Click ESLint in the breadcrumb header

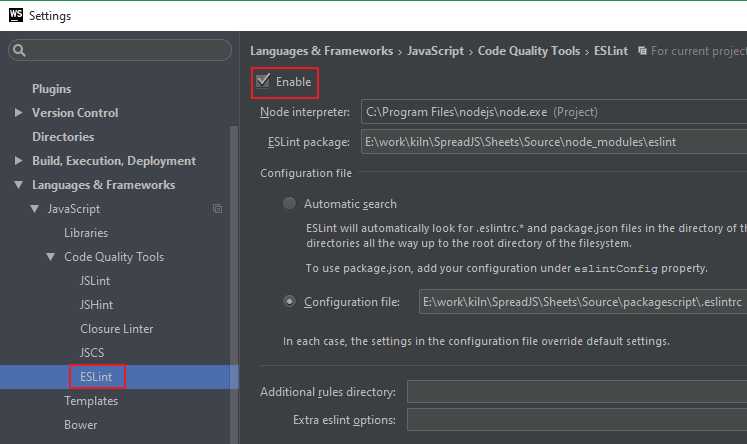pos(611,51)
